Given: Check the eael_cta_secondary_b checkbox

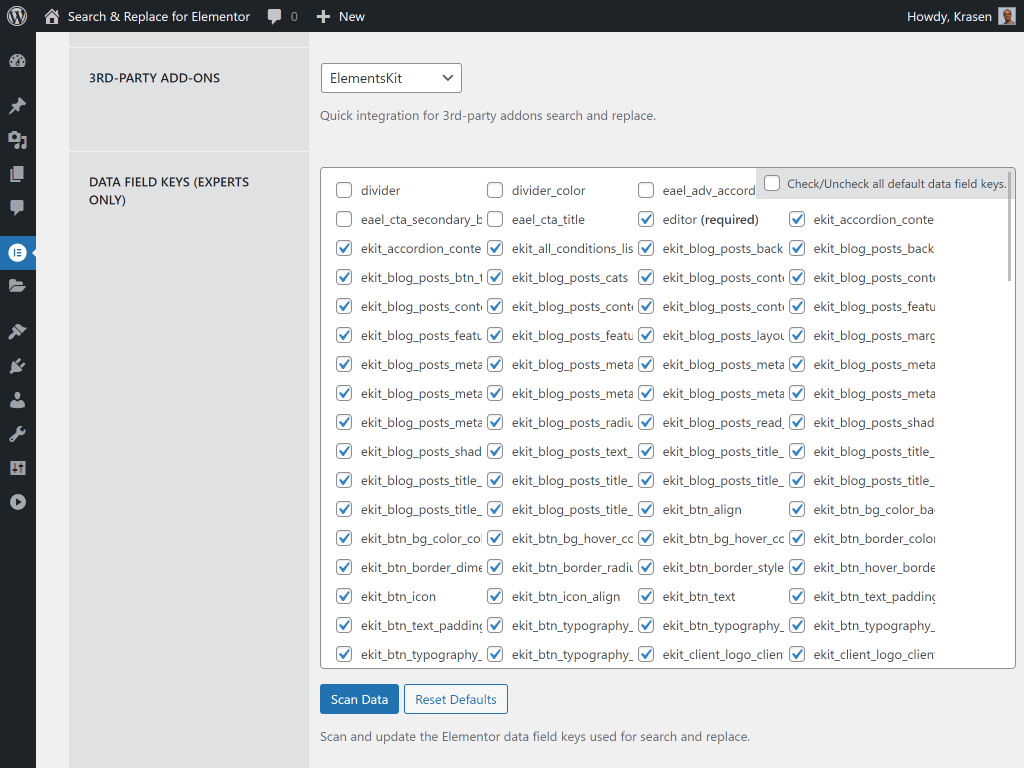Looking at the screenshot, I should 344,219.
